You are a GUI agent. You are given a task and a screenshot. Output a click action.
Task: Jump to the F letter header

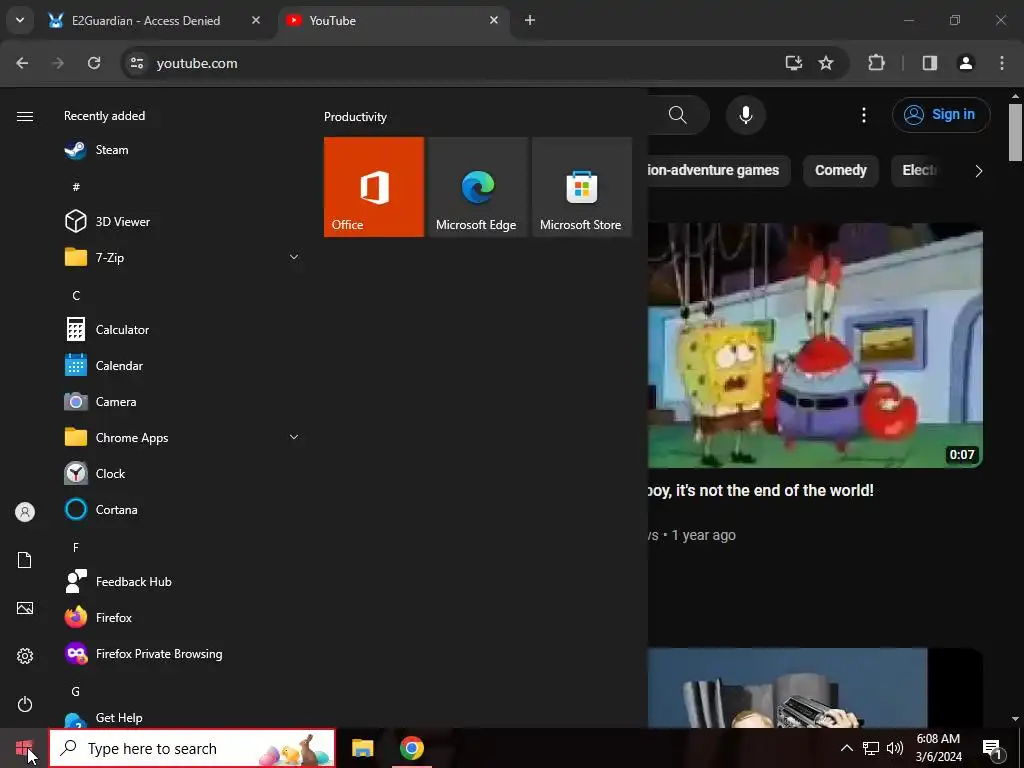[76, 547]
